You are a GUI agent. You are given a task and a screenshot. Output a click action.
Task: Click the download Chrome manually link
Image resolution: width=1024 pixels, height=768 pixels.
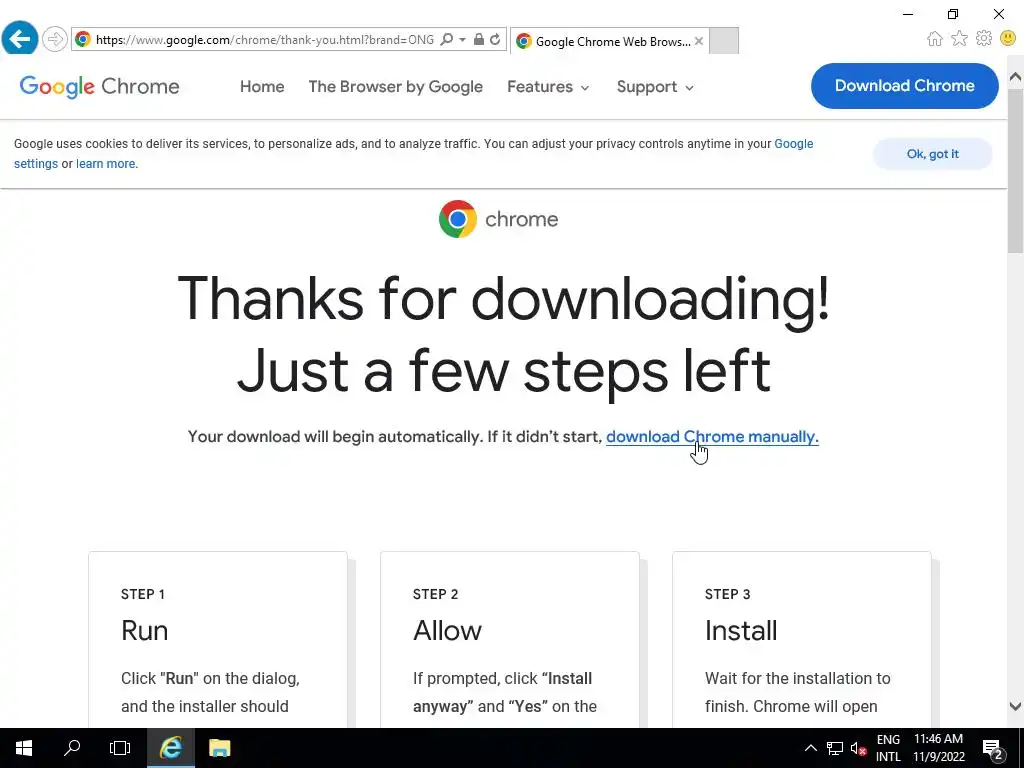tap(712, 437)
